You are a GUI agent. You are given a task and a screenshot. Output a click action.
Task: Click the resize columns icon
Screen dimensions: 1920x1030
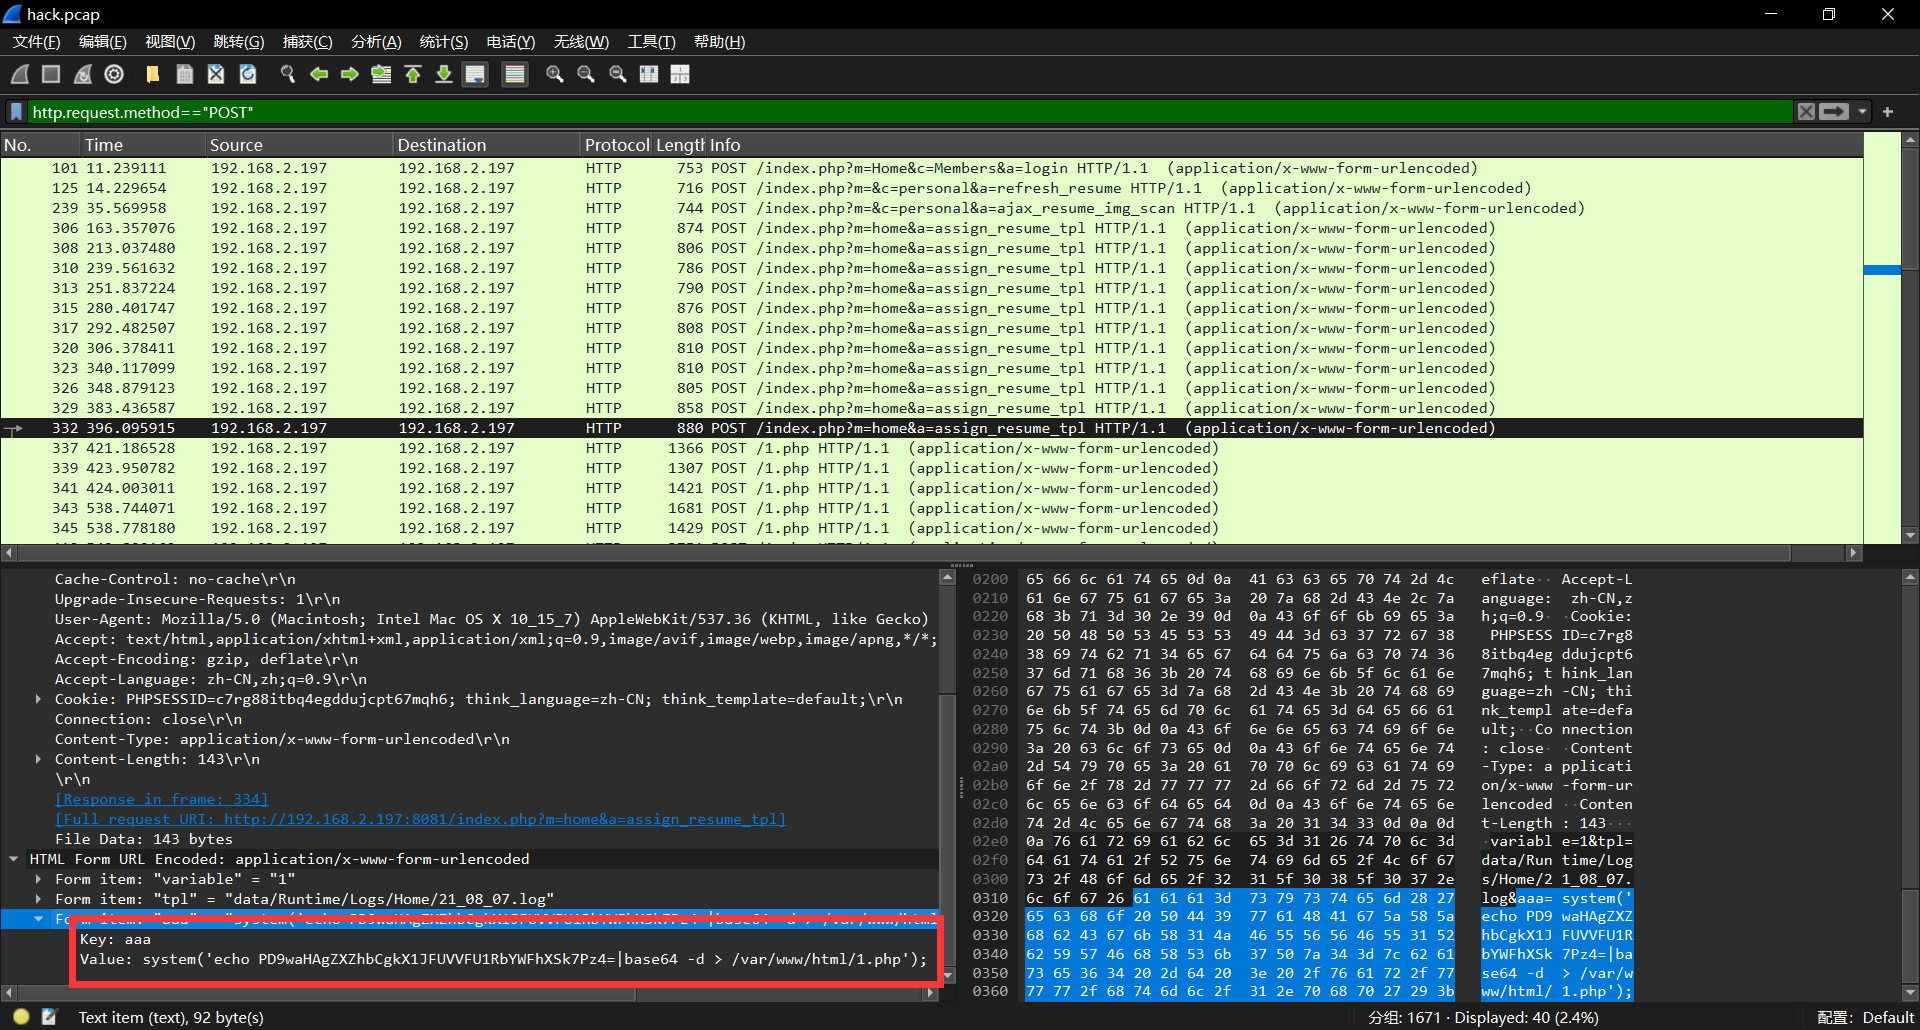(x=649, y=74)
